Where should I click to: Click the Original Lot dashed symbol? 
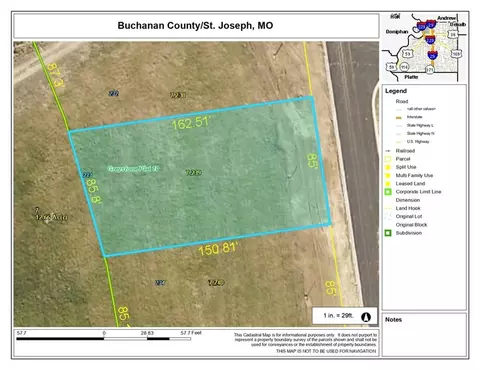click(x=388, y=217)
